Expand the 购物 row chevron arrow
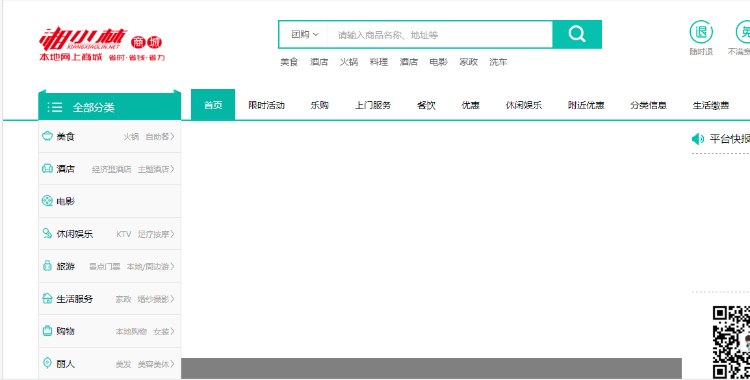Screen dimensions: 750x380 [172, 331]
